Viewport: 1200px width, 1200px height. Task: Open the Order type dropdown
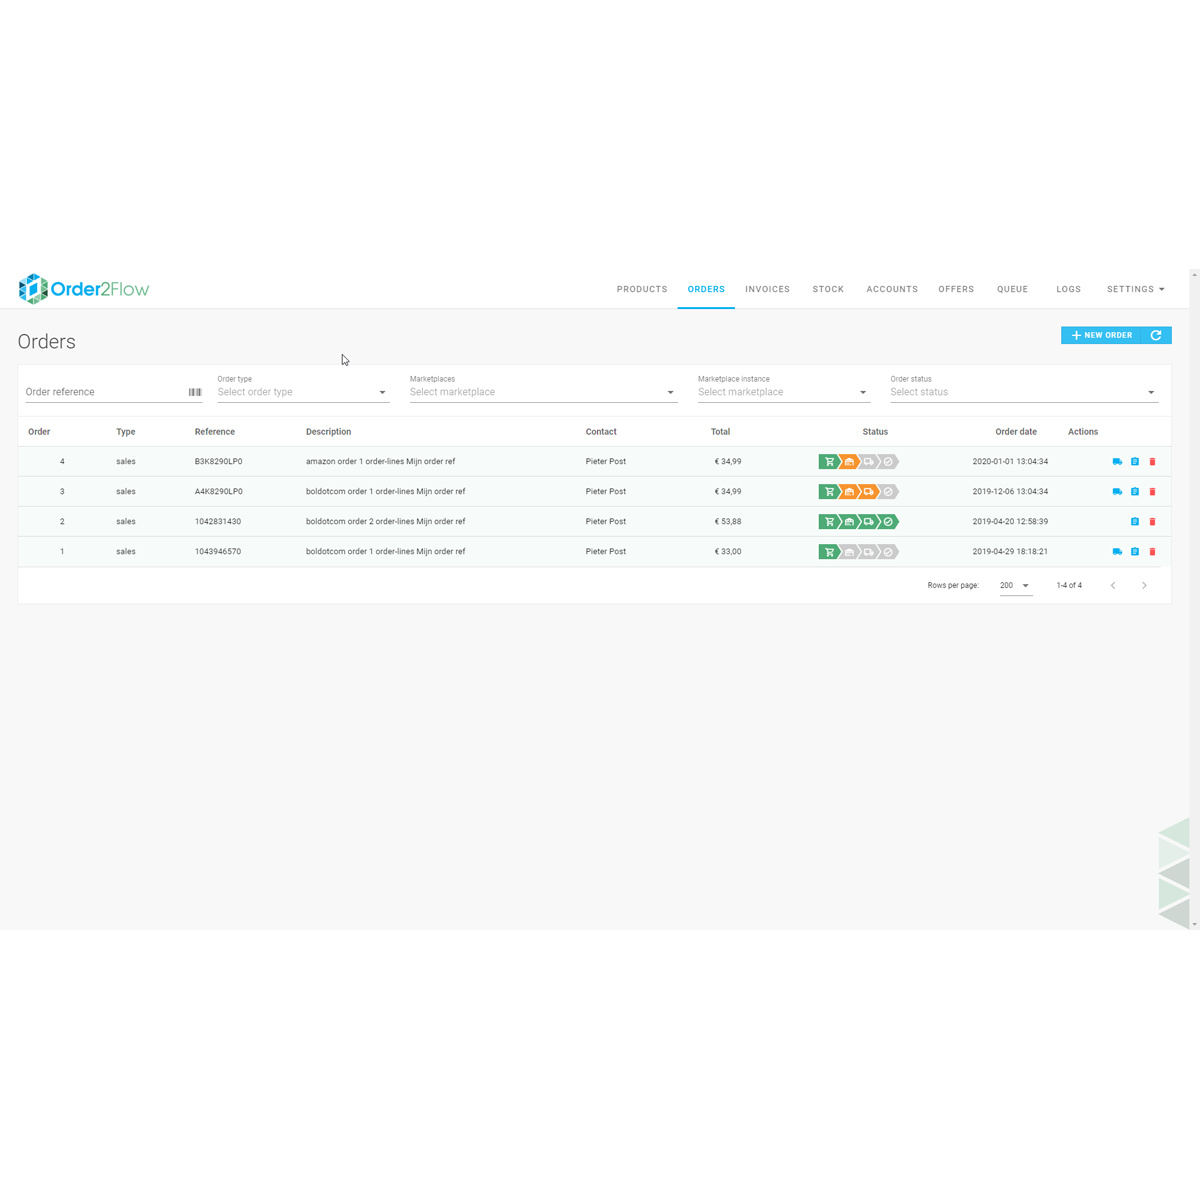[303, 392]
